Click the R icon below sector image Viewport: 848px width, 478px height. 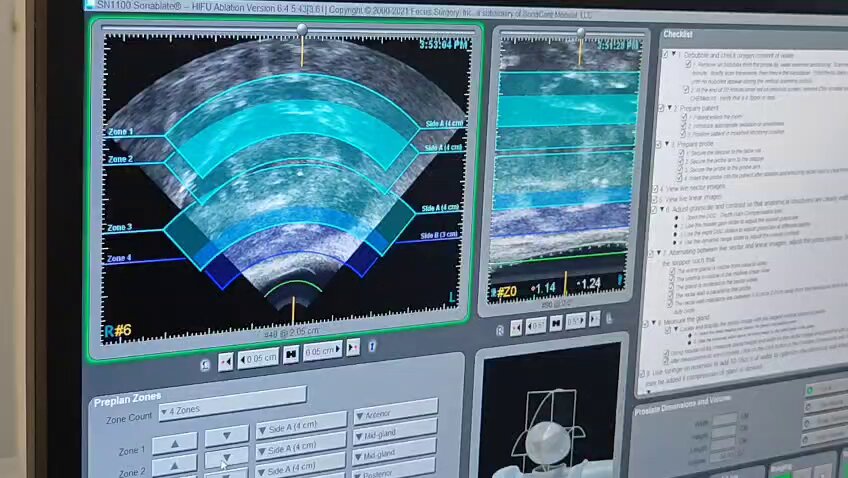206,365
